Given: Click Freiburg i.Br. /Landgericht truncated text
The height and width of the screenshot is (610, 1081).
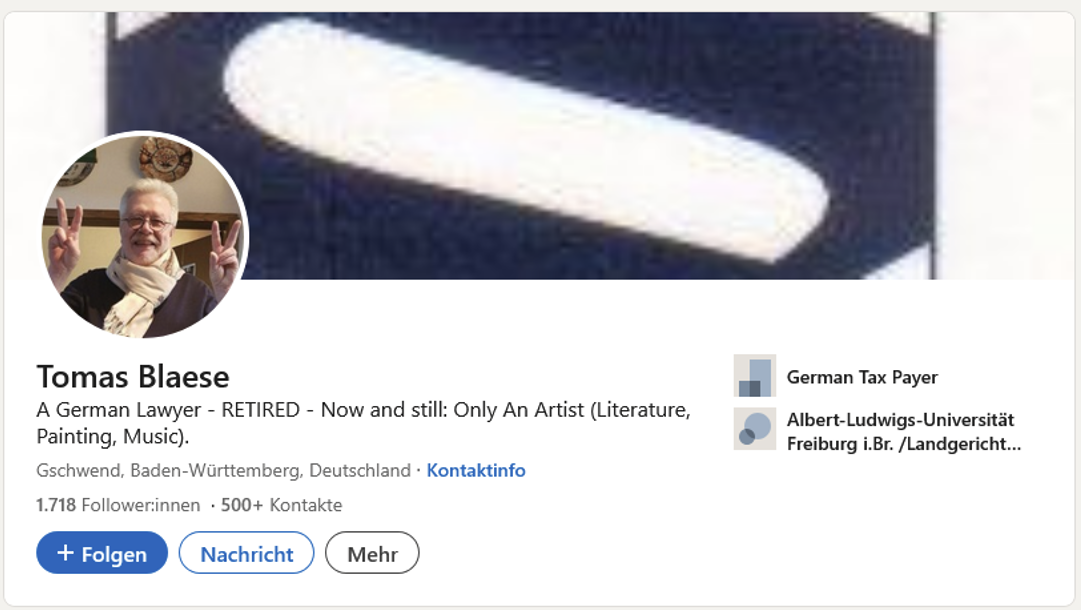Looking at the screenshot, I should (x=904, y=444).
